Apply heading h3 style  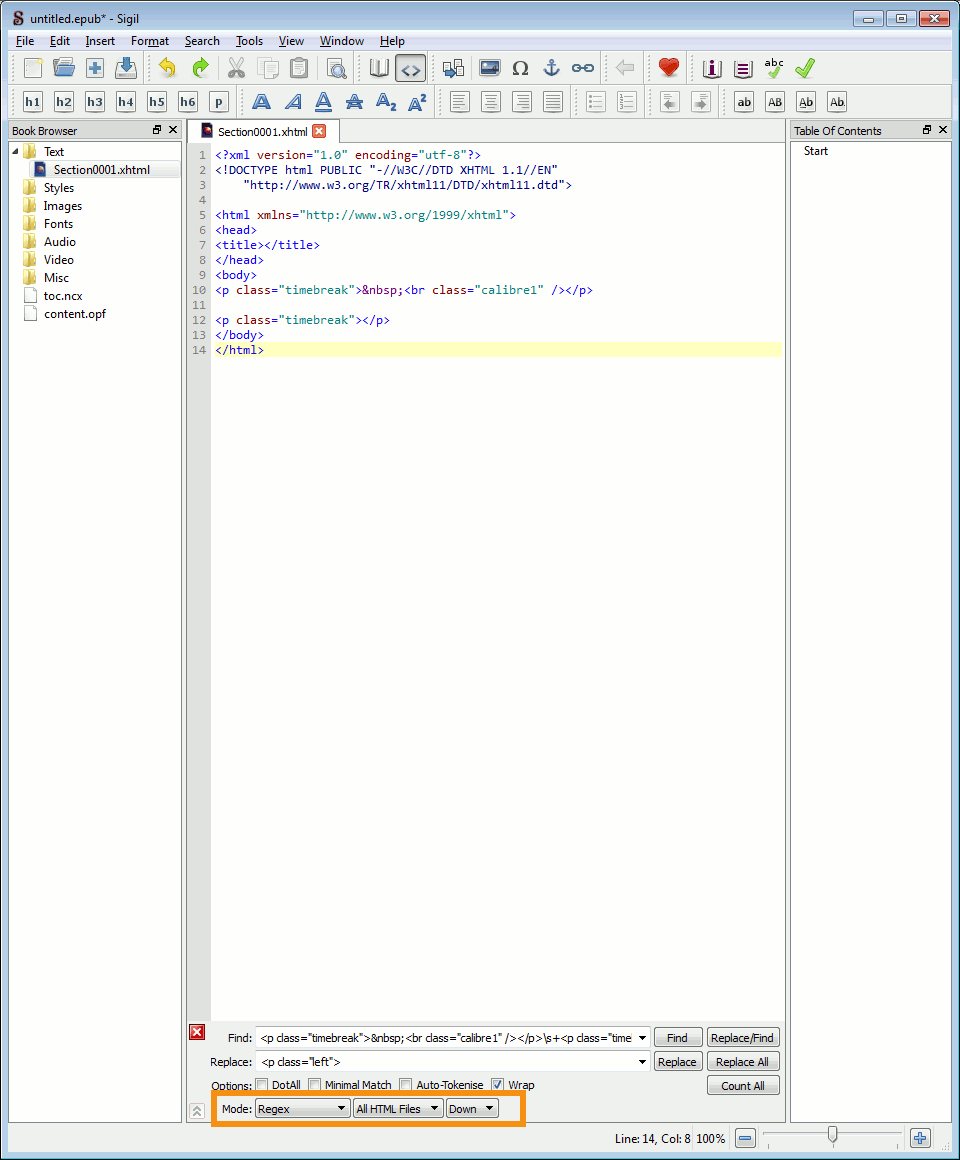tap(95, 102)
